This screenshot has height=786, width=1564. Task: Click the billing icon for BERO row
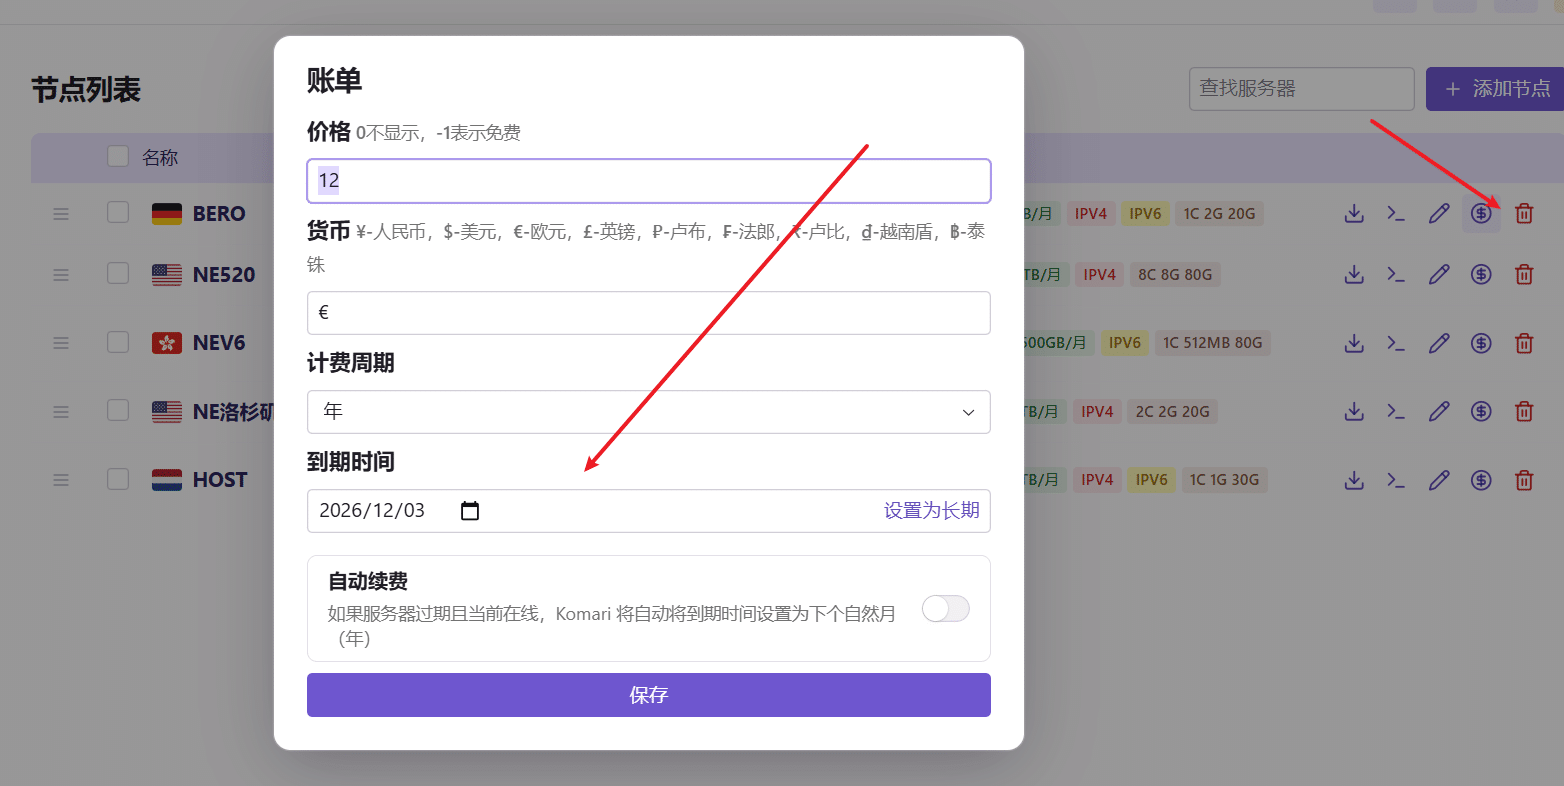[x=1481, y=213]
